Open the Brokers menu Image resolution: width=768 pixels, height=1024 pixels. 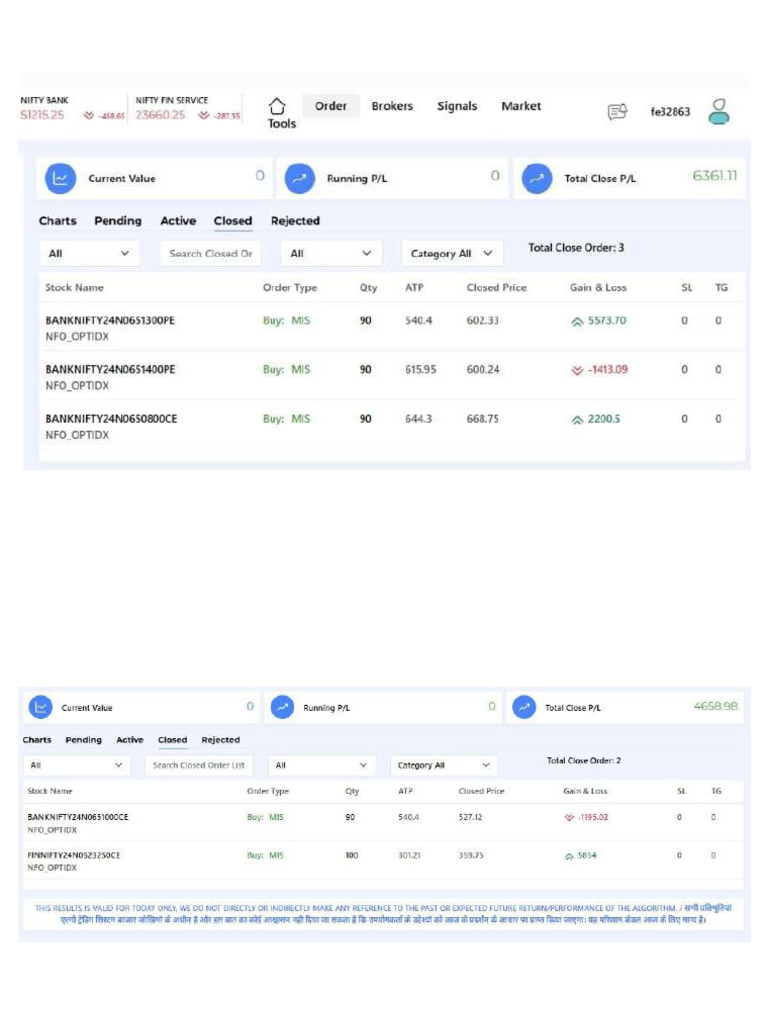pos(392,106)
